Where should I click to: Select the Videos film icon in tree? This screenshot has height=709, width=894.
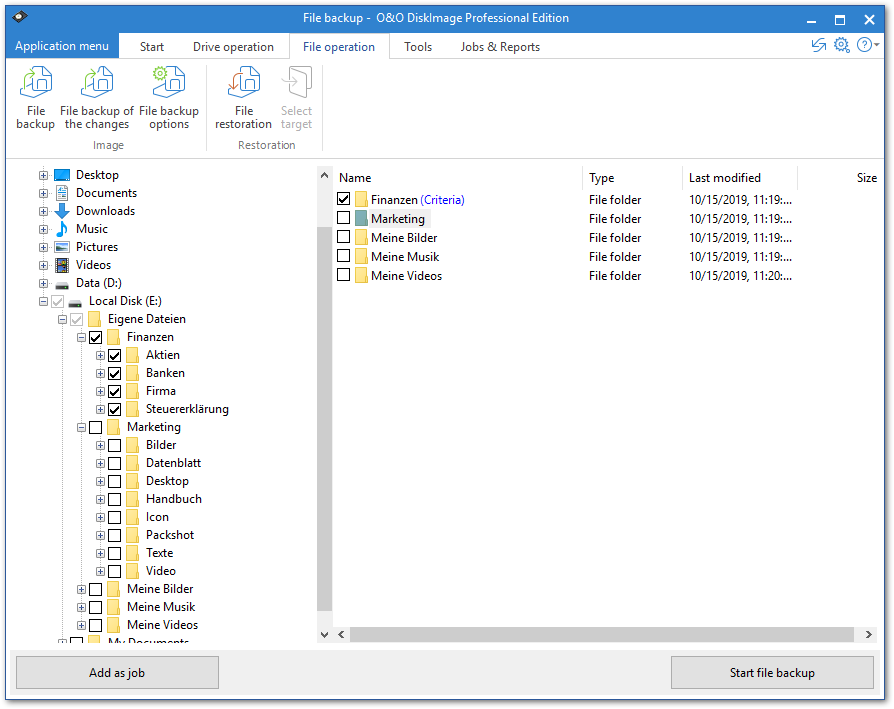[x=62, y=265]
